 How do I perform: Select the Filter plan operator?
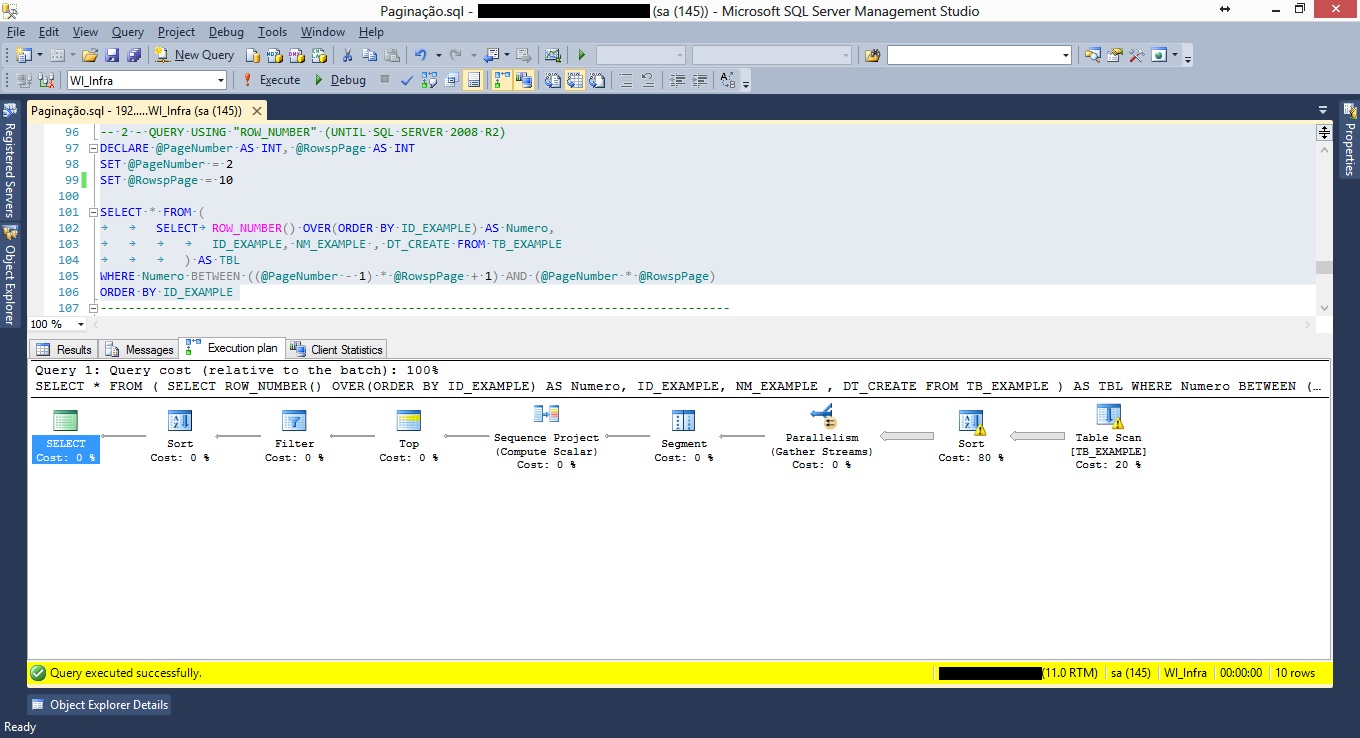pyautogui.click(x=294, y=436)
